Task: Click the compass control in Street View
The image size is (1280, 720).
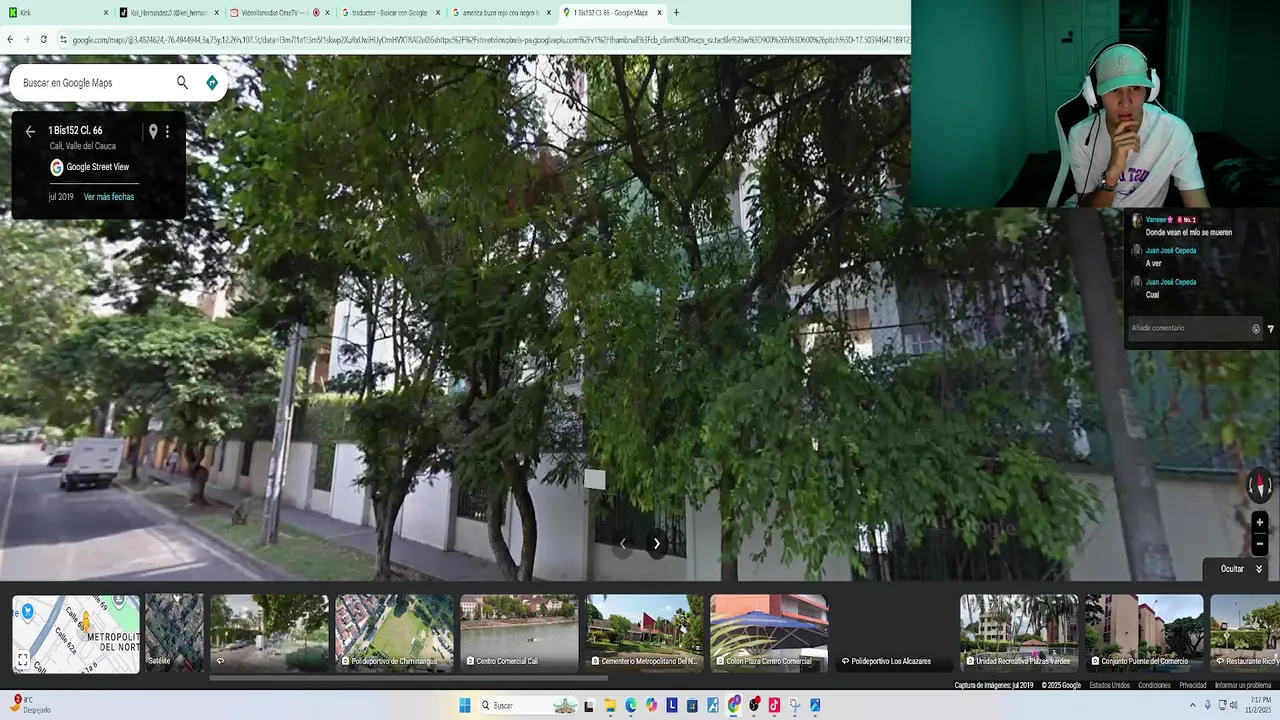Action: click(1260, 486)
